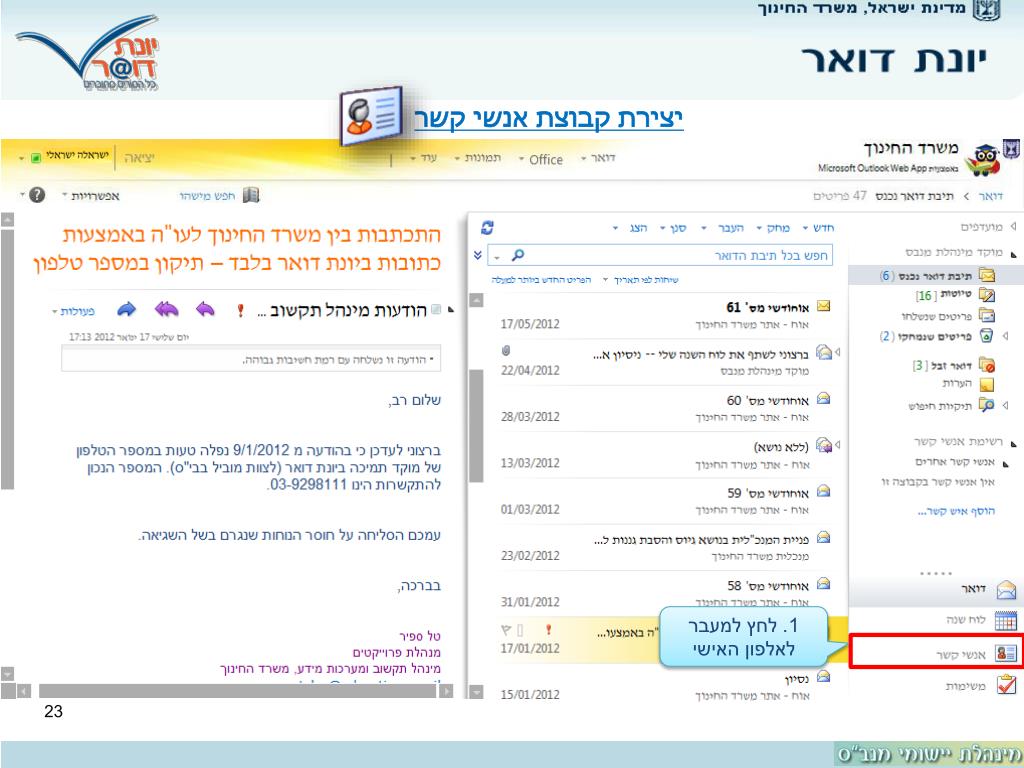Click envelope icon of אוחודשי מס' 60
This screenshot has width=1024, height=768.
coord(824,398)
